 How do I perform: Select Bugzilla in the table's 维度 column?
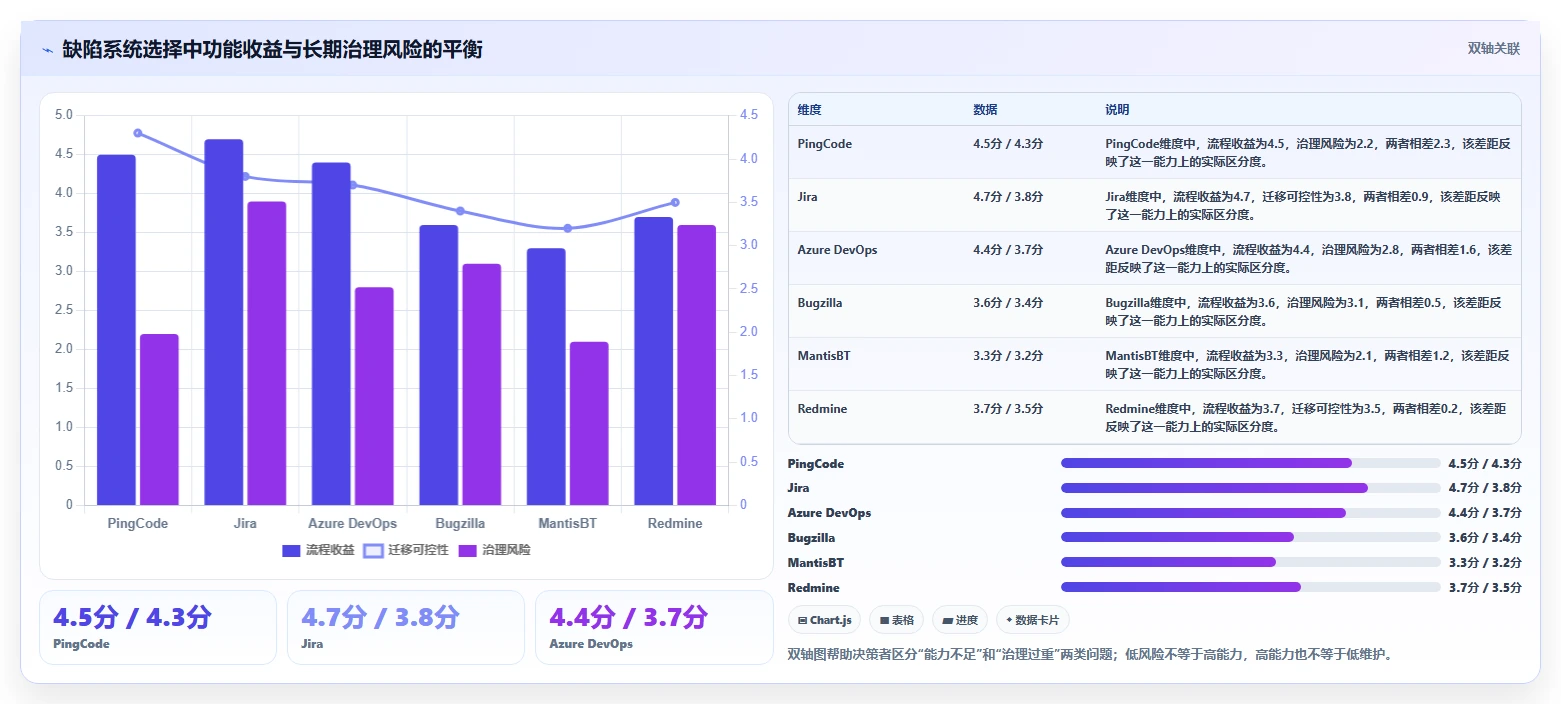(821, 303)
